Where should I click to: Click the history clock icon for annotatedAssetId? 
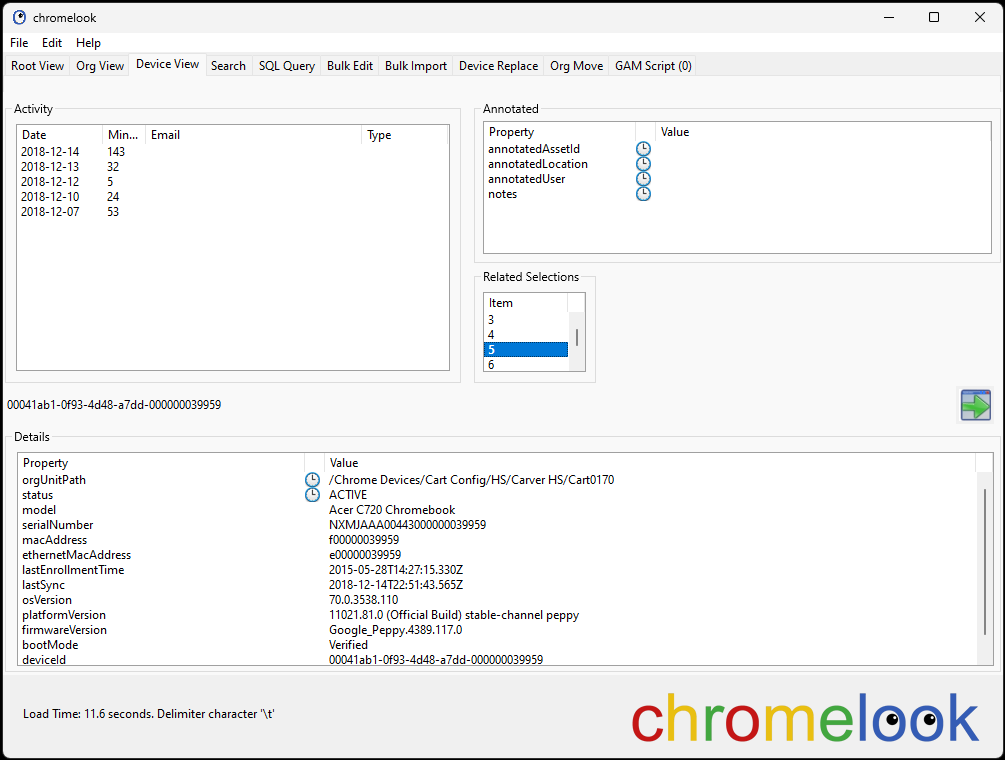(x=643, y=149)
